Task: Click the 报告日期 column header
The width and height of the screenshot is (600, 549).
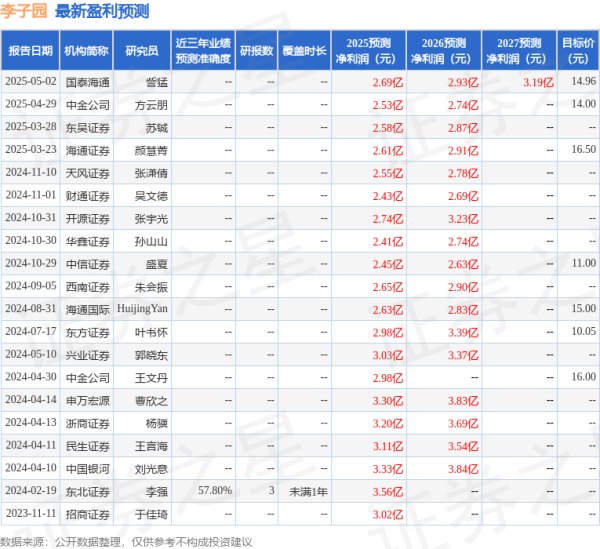Action: click(x=29, y=49)
